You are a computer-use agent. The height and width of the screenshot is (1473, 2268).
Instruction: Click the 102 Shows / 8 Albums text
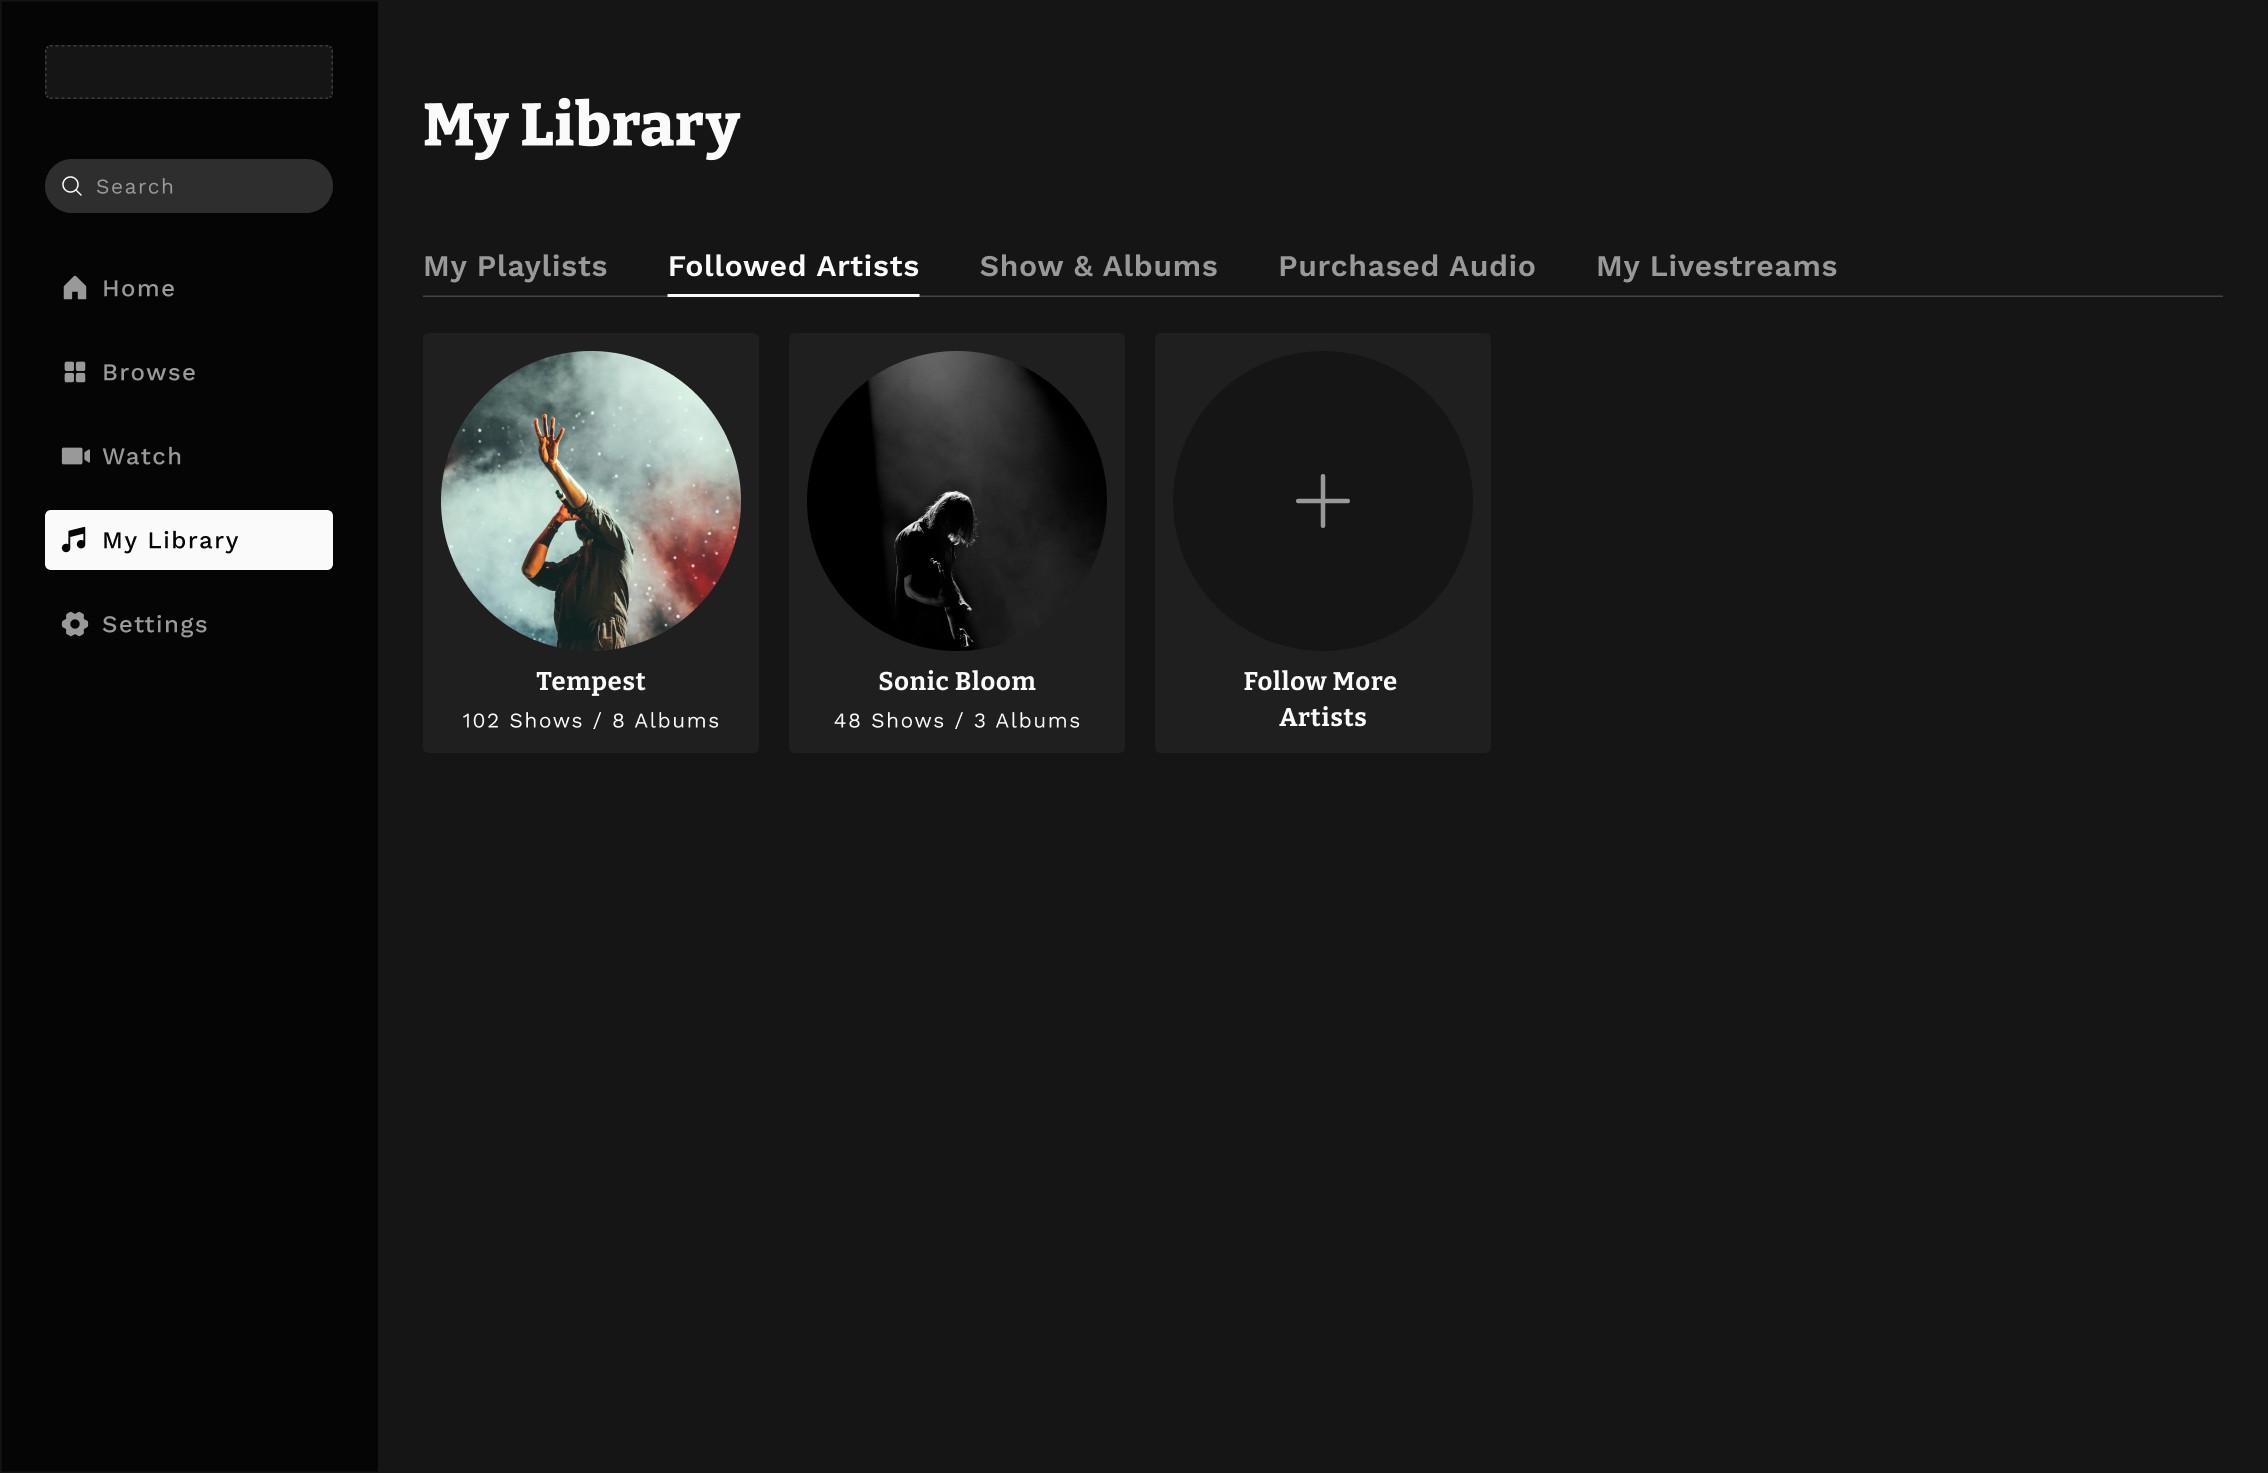click(591, 721)
